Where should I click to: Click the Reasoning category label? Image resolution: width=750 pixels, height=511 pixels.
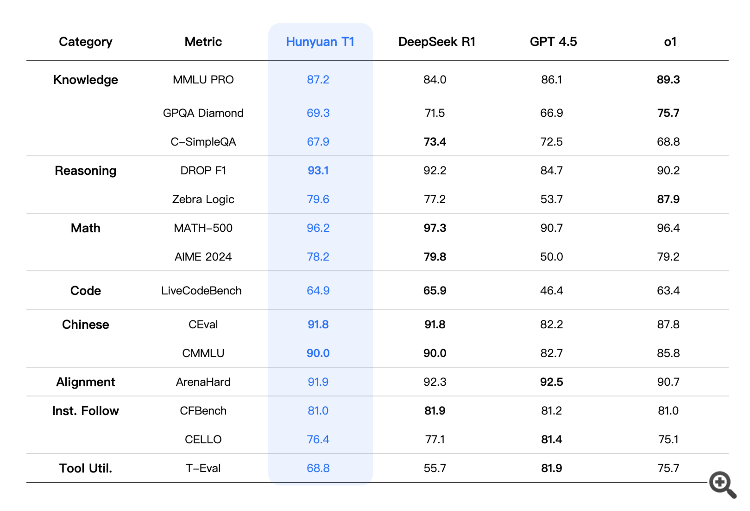[85, 171]
